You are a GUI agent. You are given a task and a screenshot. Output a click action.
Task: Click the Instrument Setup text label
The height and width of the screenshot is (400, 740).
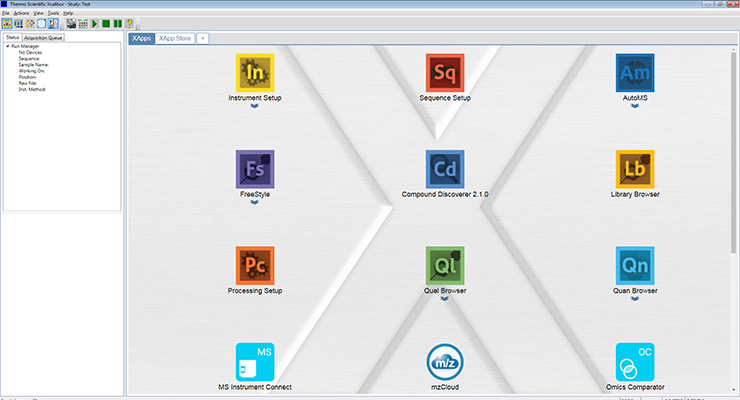pyautogui.click(x=255, y=98)
